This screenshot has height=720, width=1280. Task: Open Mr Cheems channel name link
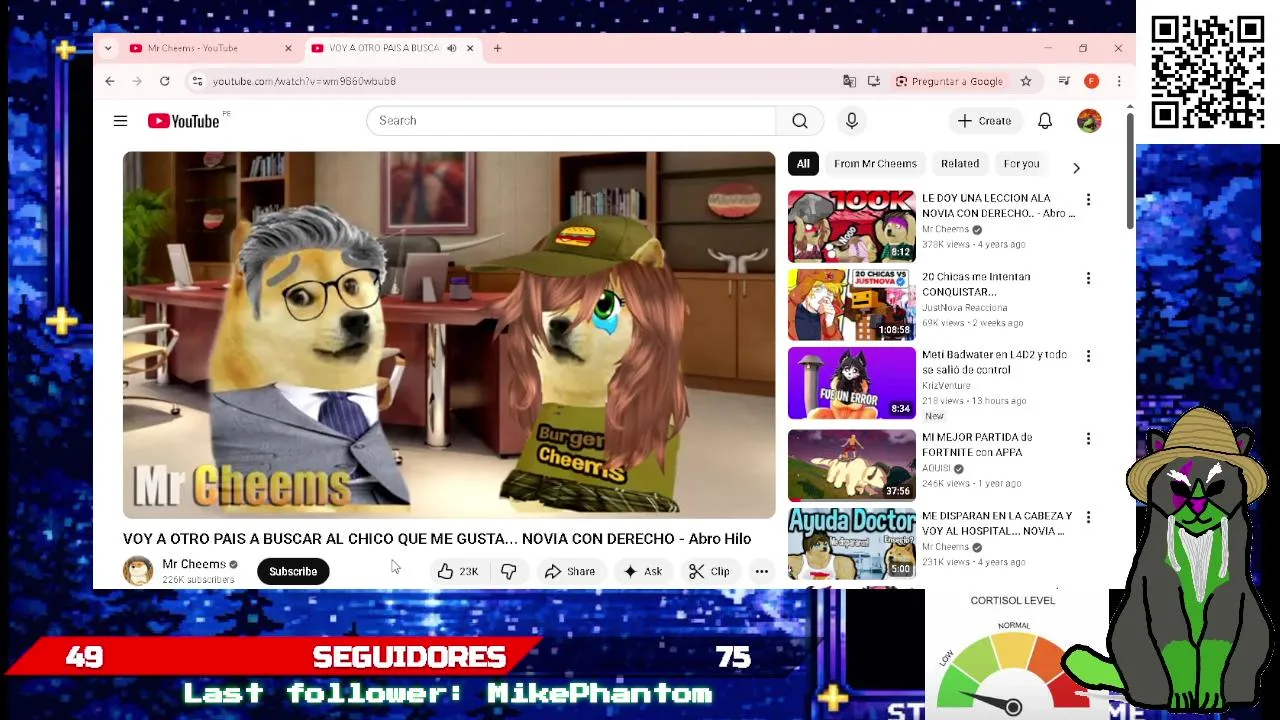[194, 564]
